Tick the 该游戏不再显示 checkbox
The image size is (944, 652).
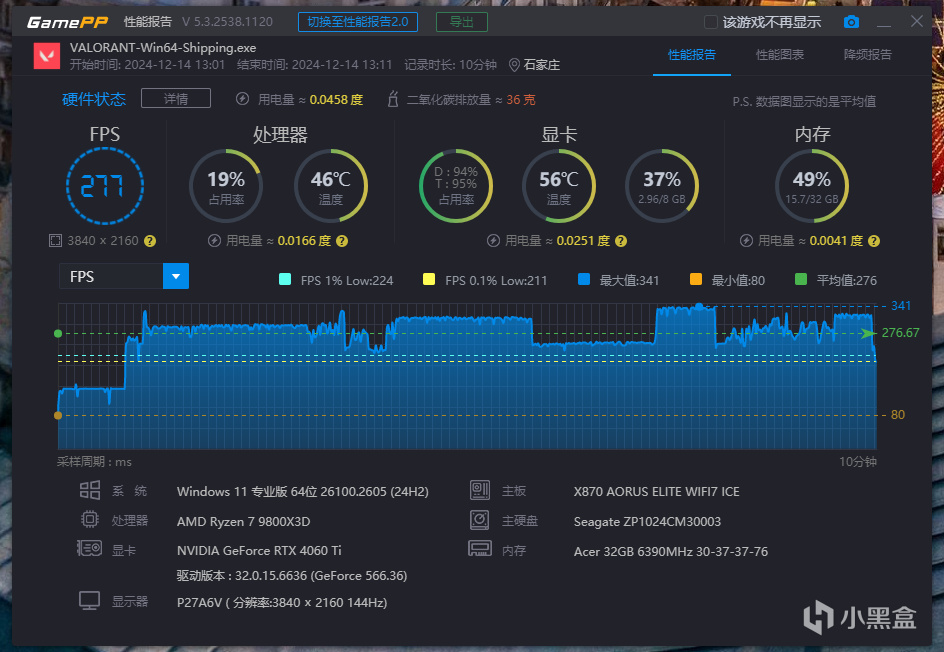[x=711, y=22]
